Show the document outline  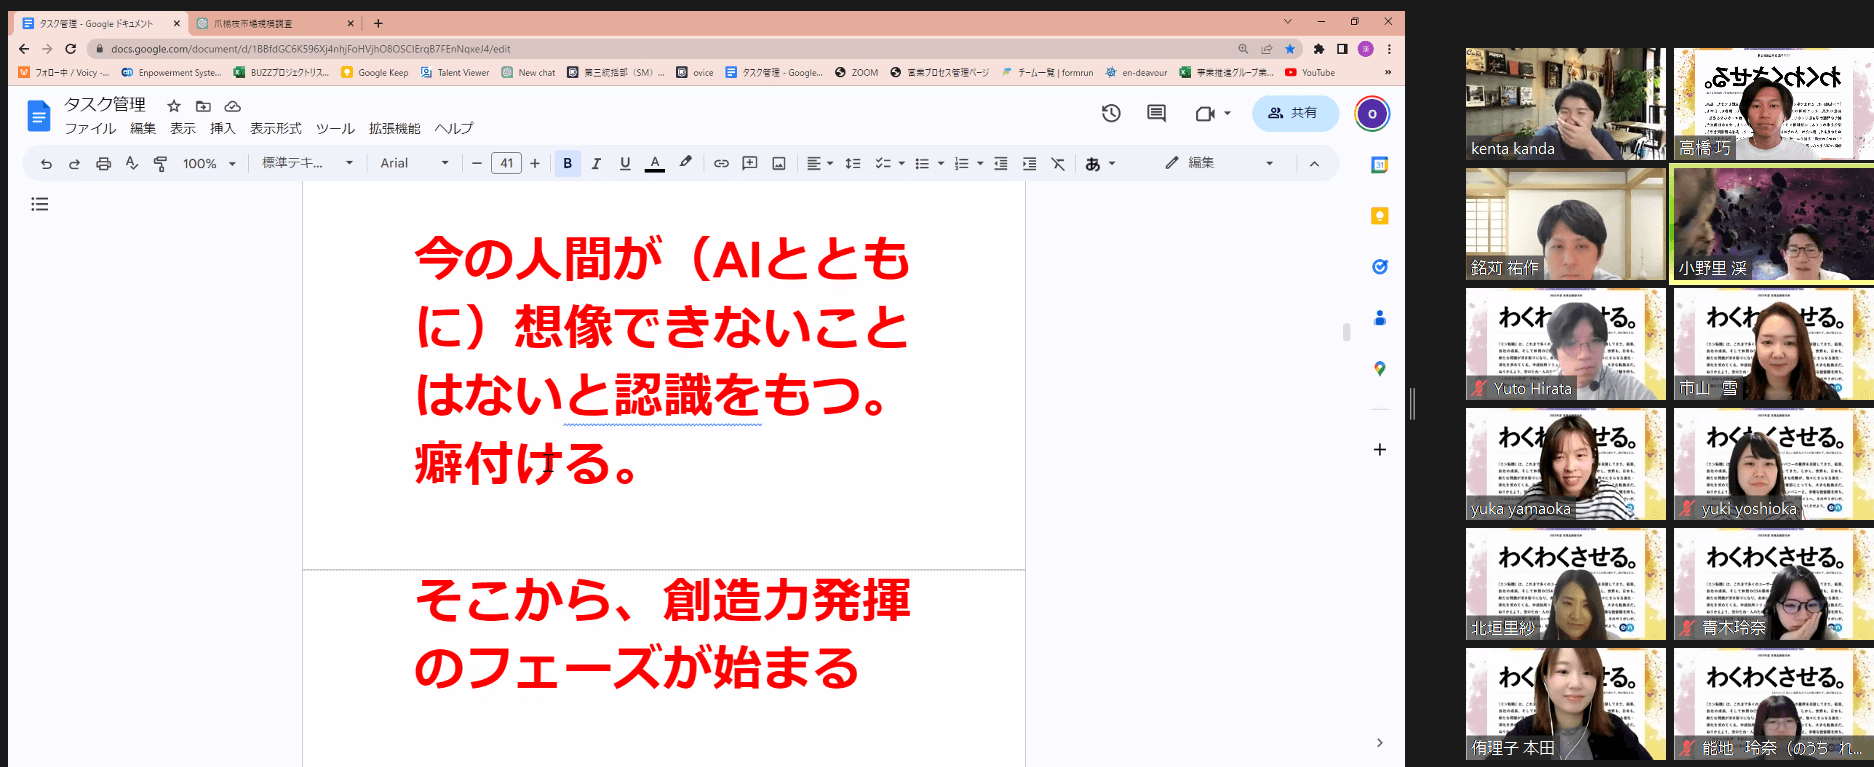pyautogui.click(x=40, y=204)
